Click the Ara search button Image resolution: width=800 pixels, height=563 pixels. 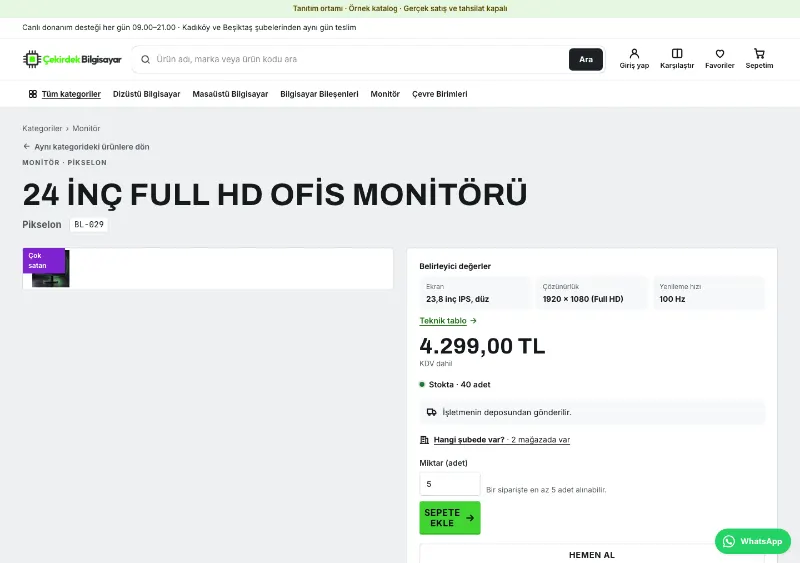point(586,59)
